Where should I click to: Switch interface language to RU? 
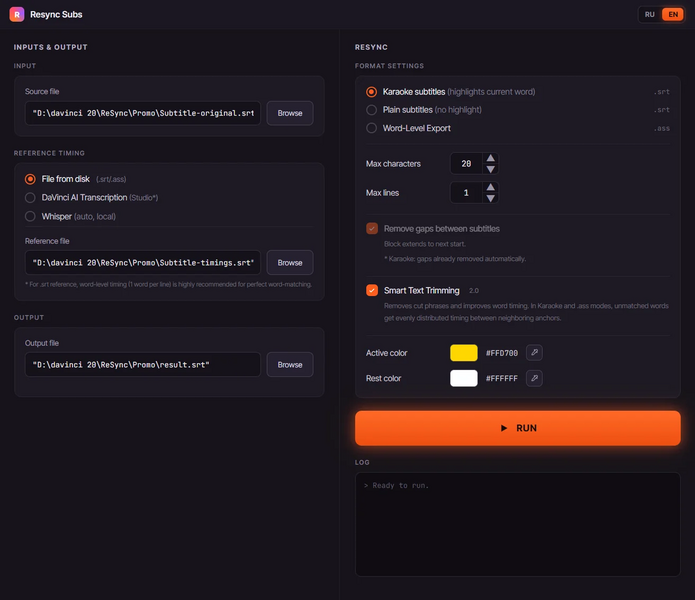click(649, 14)
